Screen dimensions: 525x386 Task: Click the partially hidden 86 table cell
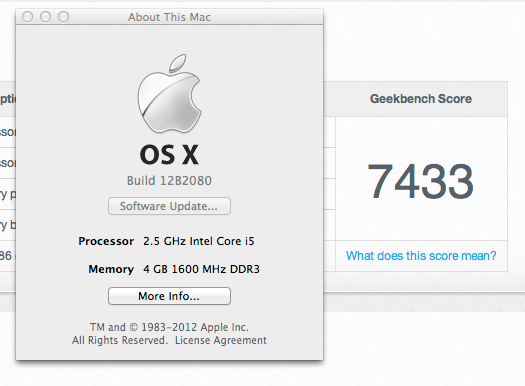6,256
